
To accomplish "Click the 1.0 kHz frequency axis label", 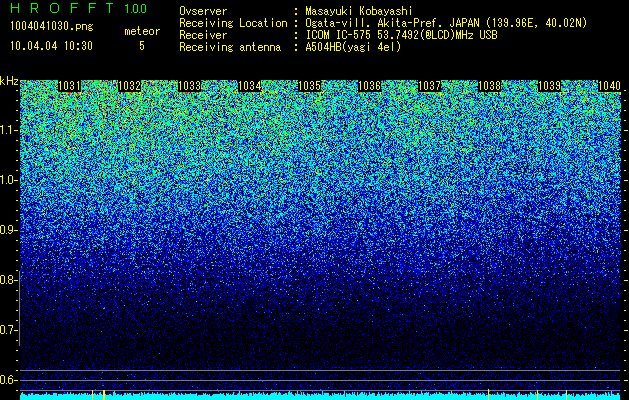I will (x=8, y=180).
